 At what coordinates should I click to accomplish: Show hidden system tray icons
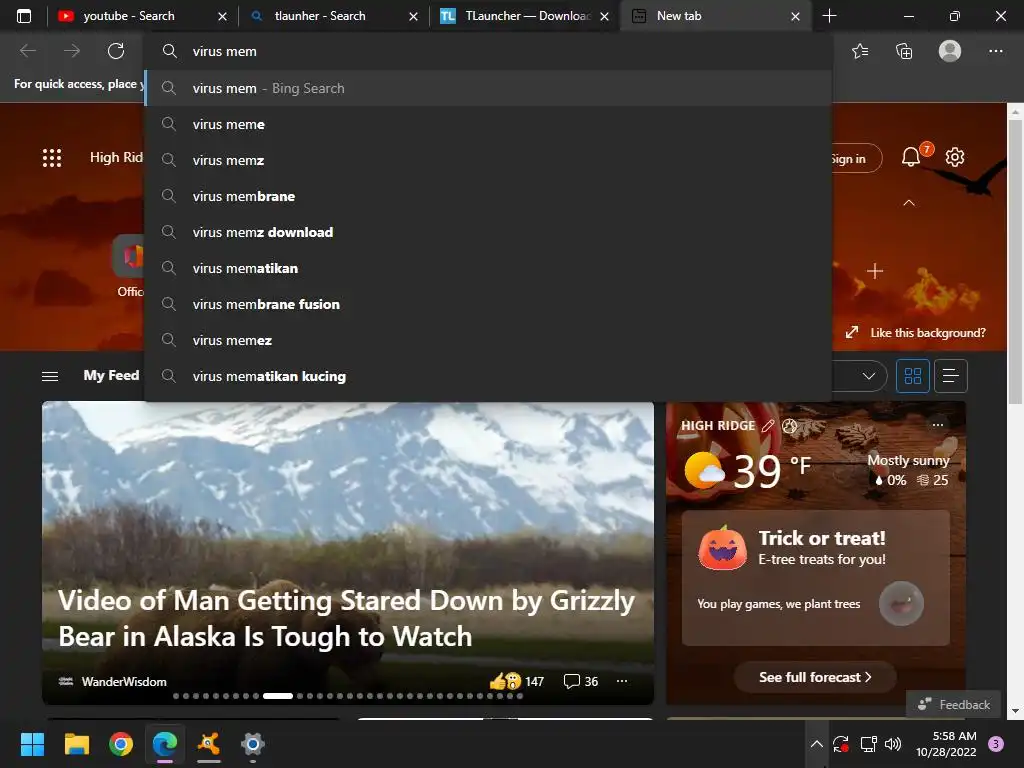[x=816, y=744]
